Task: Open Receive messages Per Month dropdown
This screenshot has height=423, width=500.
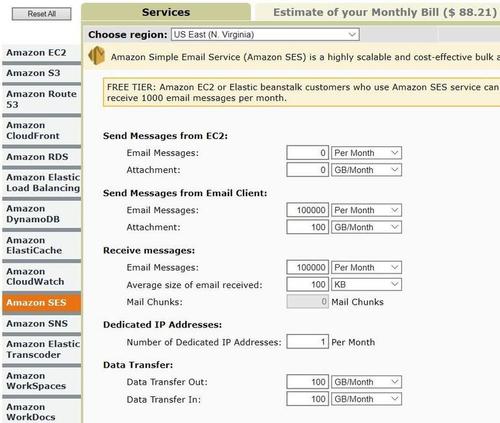Action: click(366, 267)
